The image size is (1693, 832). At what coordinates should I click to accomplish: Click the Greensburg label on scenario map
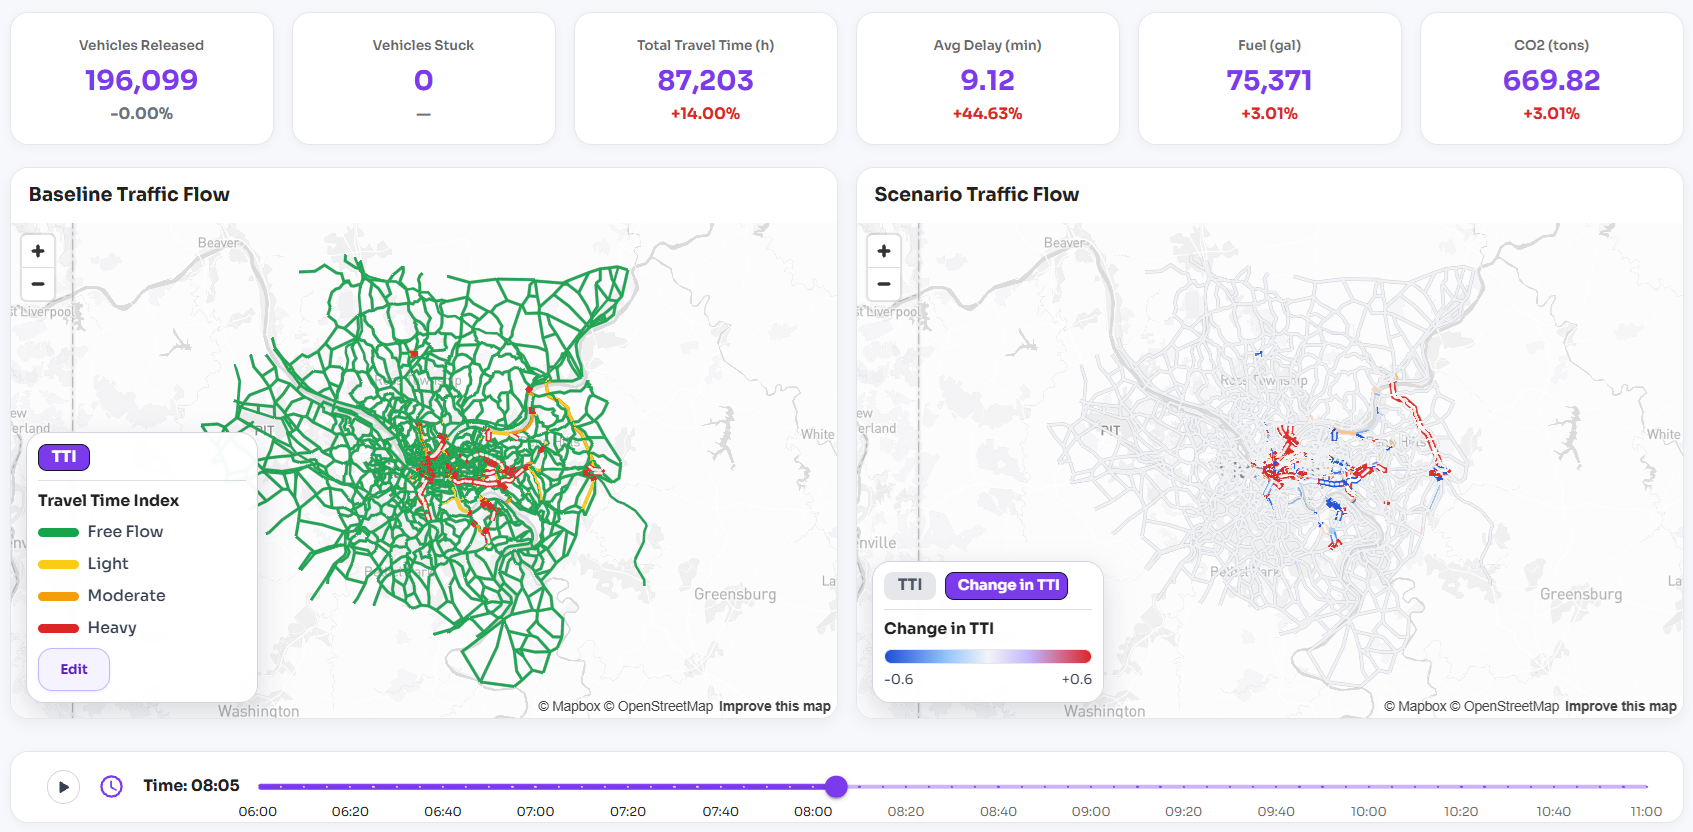click(1581, 594)
